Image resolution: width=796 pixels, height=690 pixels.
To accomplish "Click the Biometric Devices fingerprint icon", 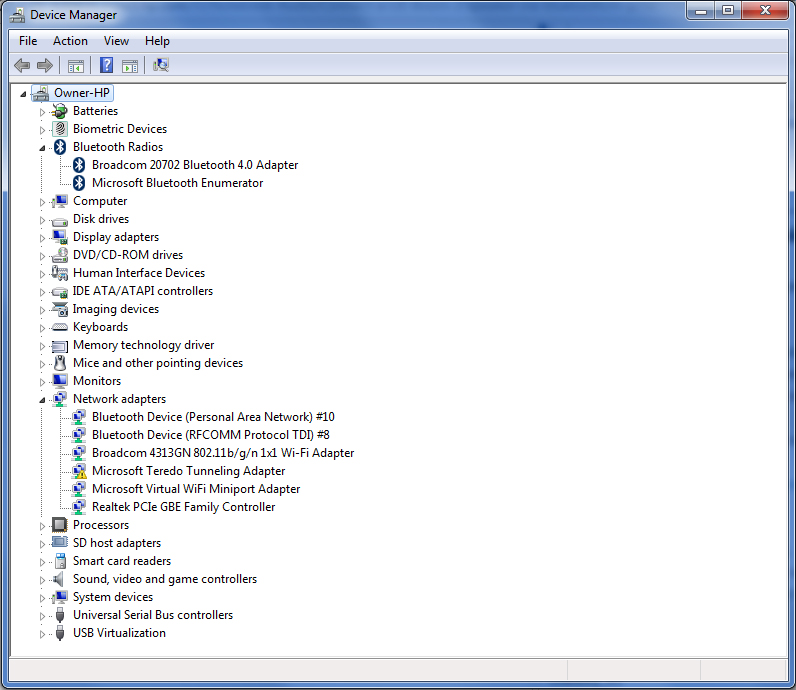I will pos(60,129).
